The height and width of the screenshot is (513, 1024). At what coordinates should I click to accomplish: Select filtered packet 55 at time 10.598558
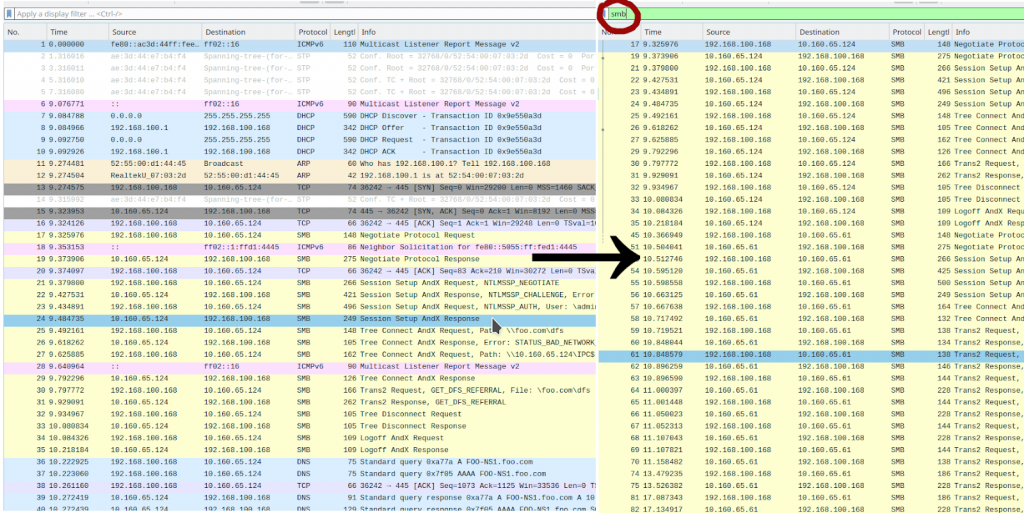point(812,283)
